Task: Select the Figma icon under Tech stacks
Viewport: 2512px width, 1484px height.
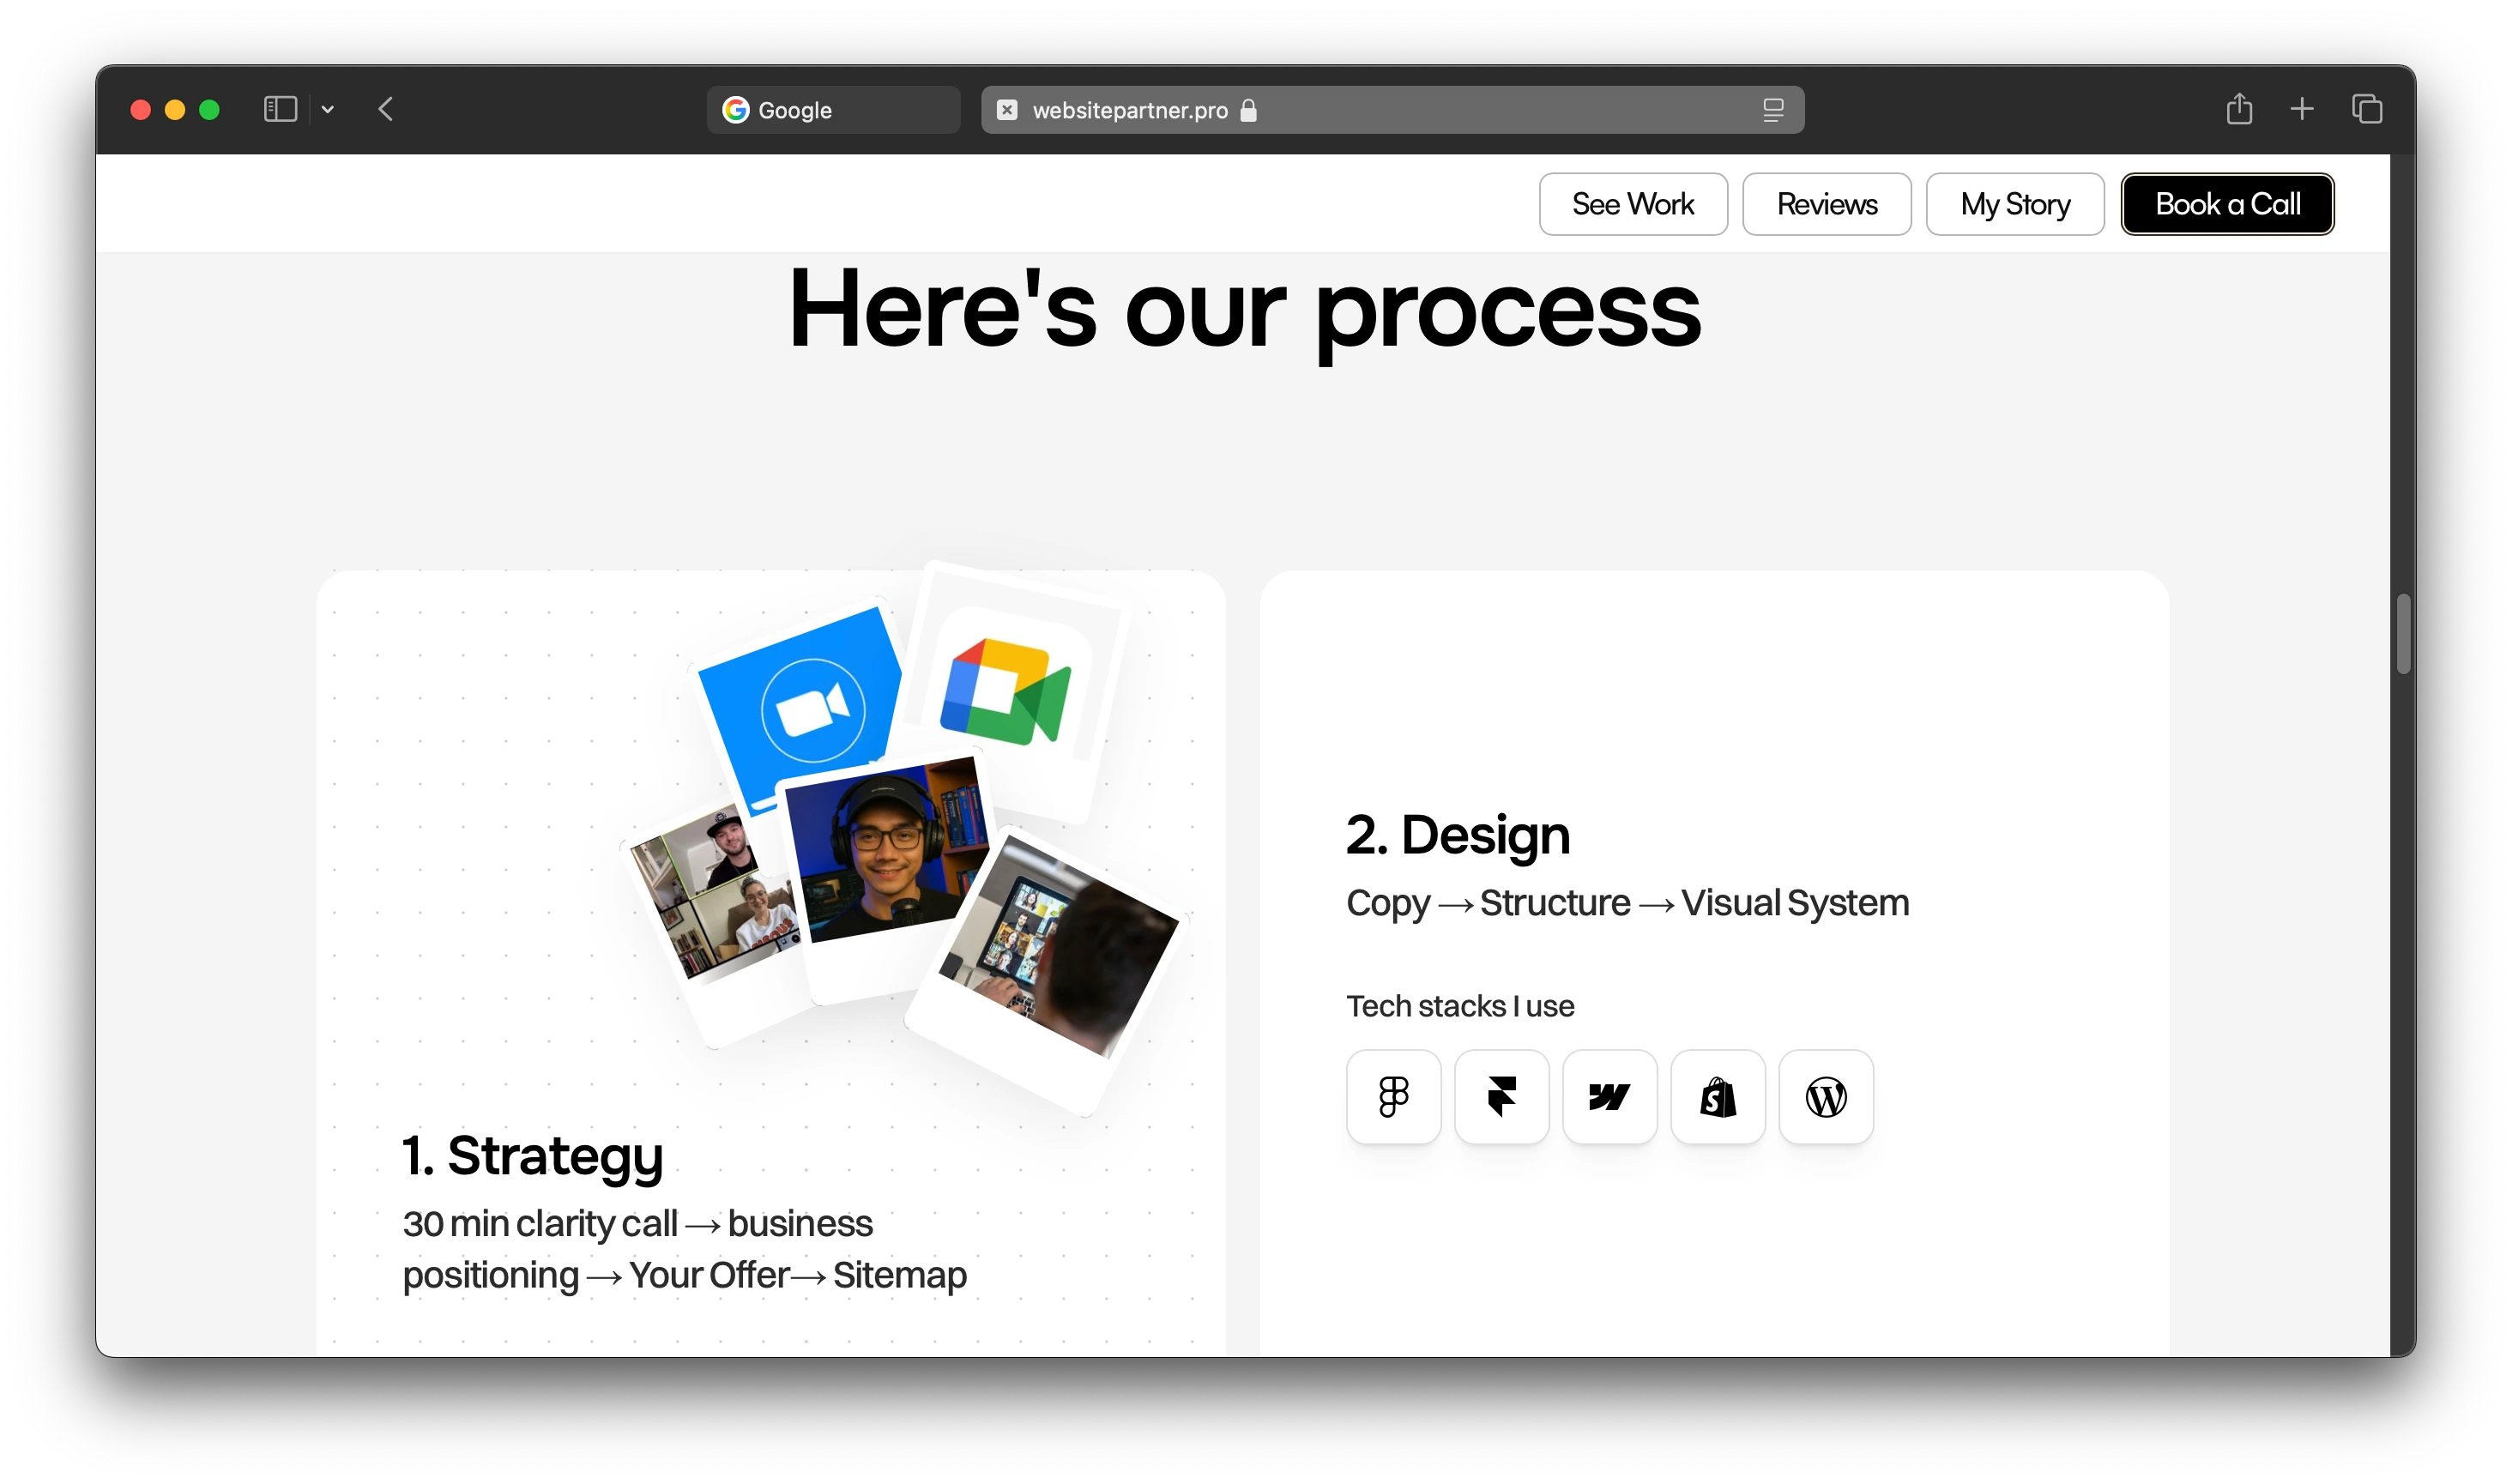Action: pyautogui.click(x=1394, y=1097)
